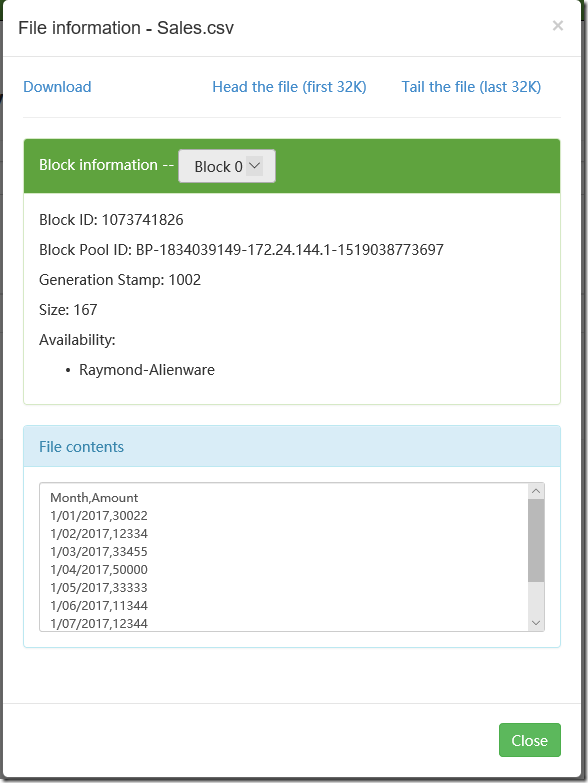Open Tail the file (last 32K)
This screenshot has height=783, width=588.
[x=471, y=87]
